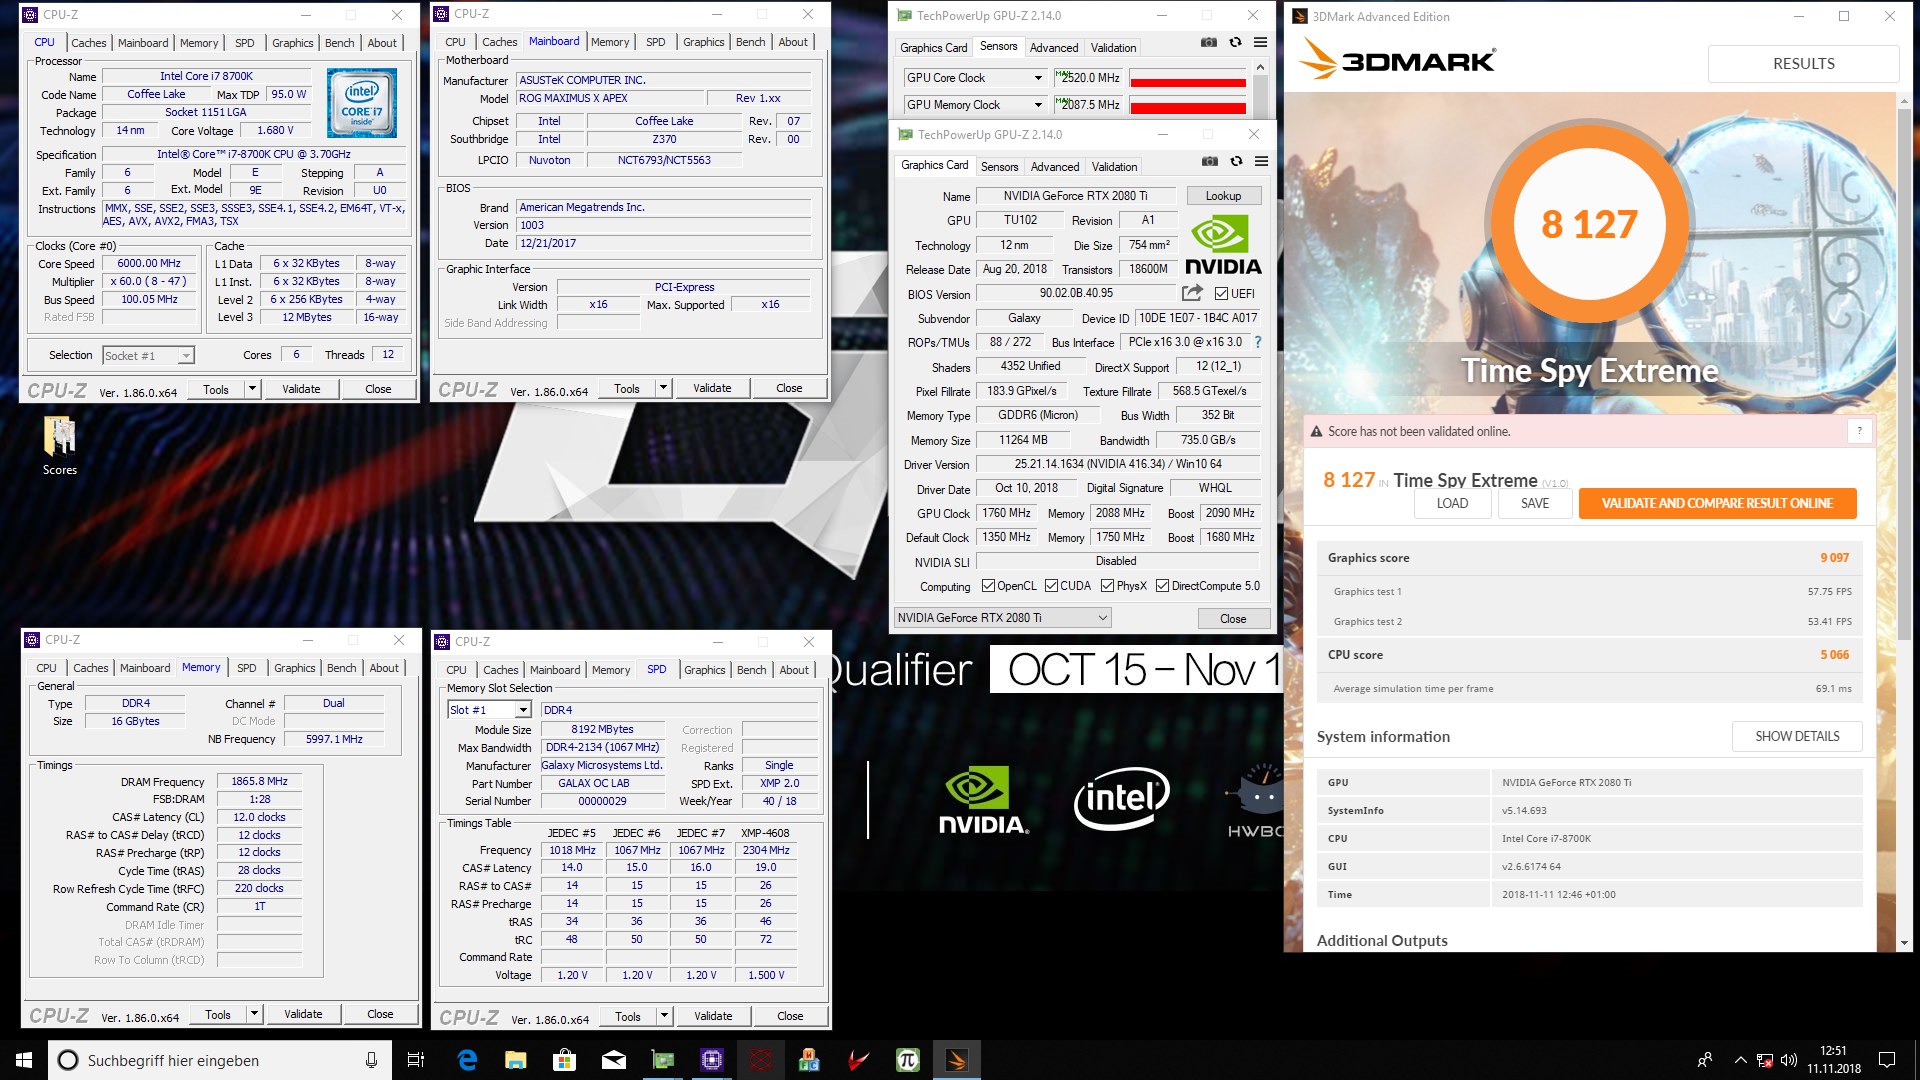Open Bench tab in CPU-Z Mainboard window
This screenshot has width=1920, height=1080.
[751, 42]
